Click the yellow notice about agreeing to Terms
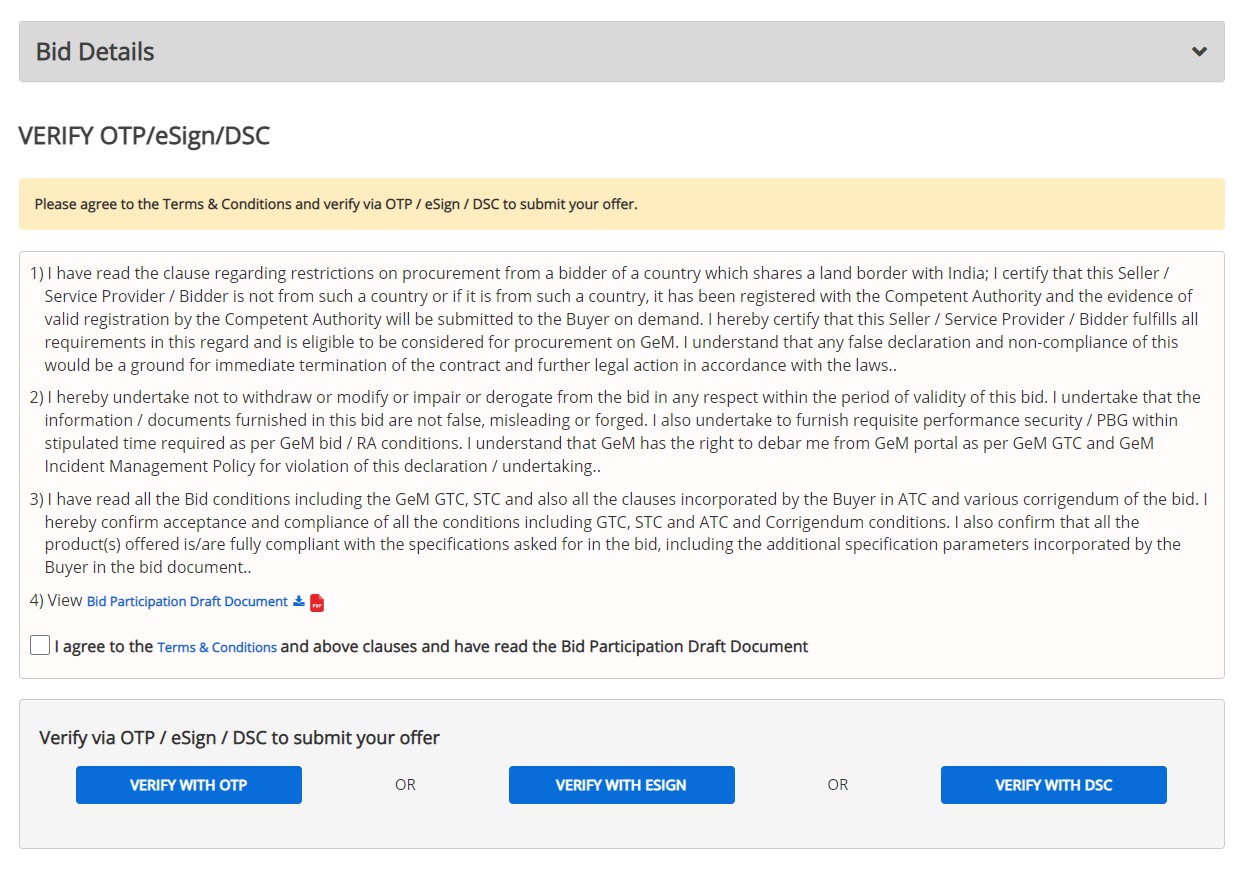 click(x=336, y=204)
